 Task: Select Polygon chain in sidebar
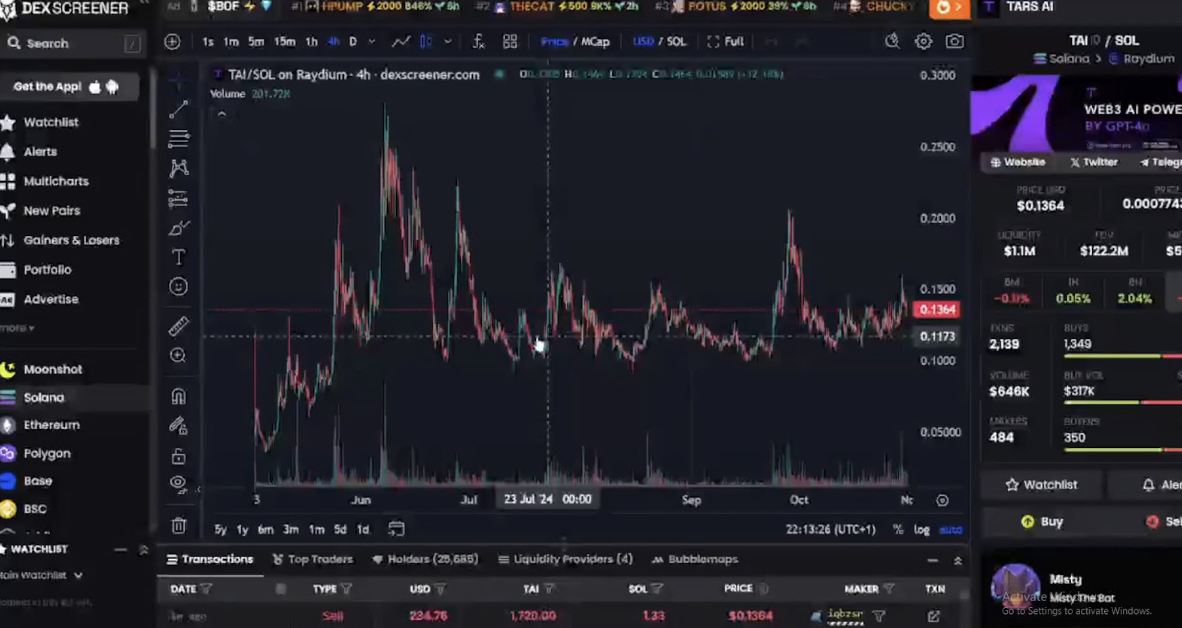(47, 453)
